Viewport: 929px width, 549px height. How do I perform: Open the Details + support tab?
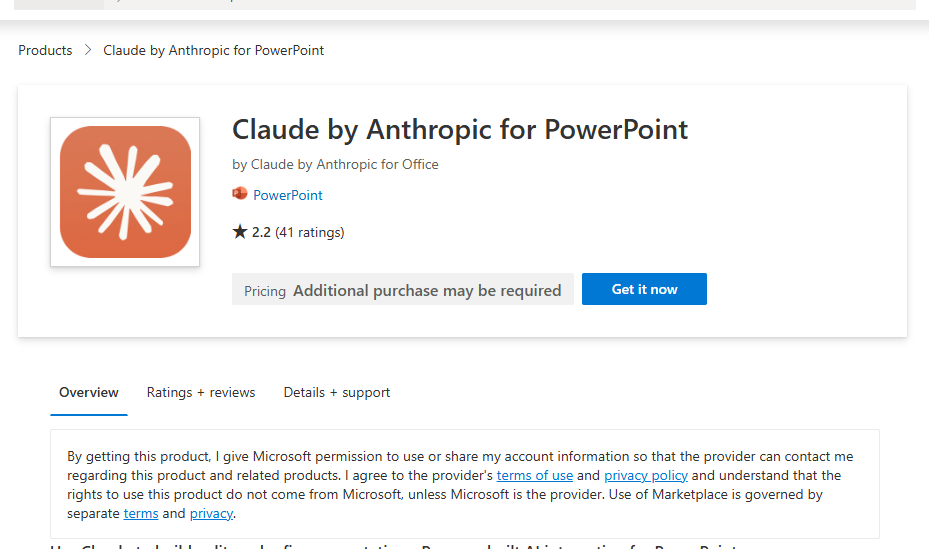(337, 392)
